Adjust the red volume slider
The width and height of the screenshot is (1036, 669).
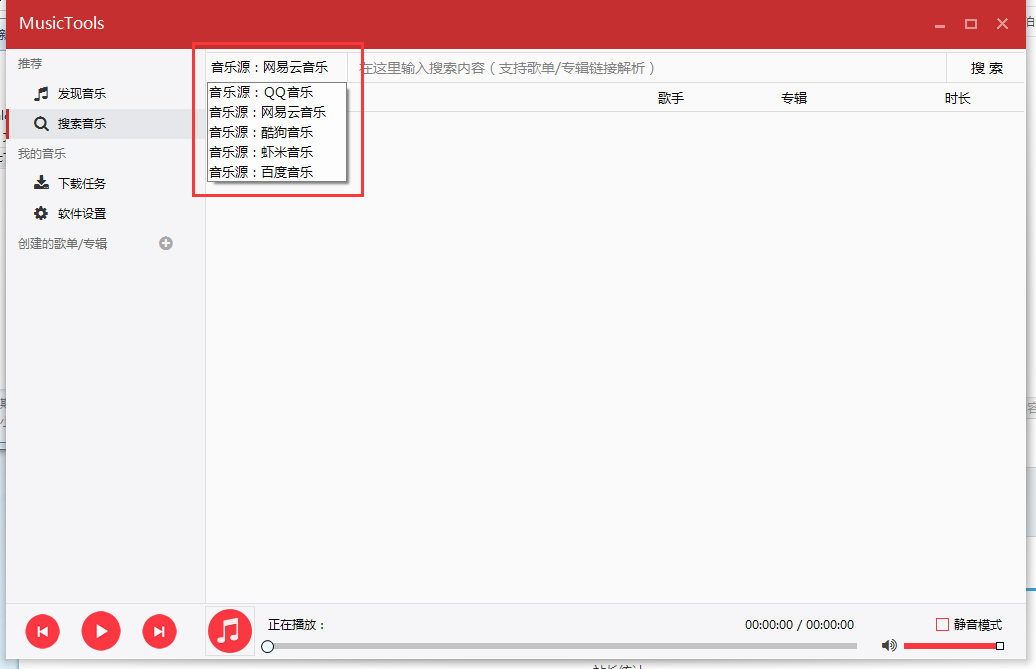point(953,646)
